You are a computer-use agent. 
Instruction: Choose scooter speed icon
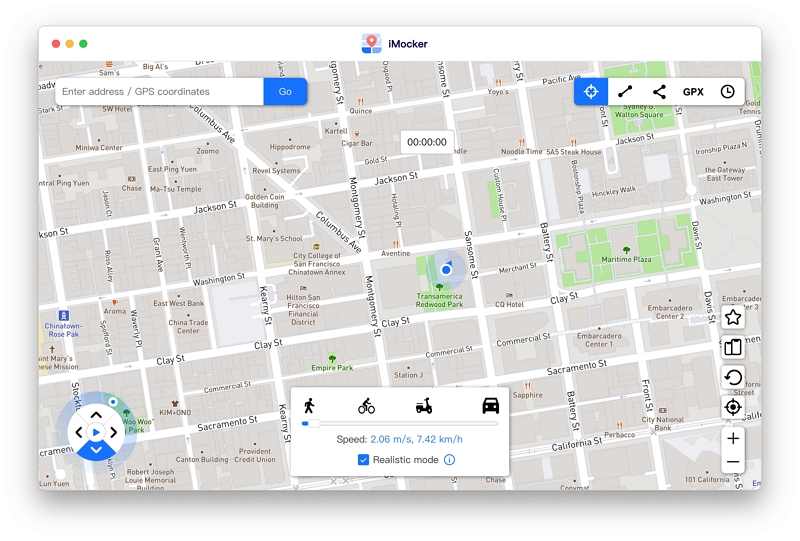click(x=424, y=406)
